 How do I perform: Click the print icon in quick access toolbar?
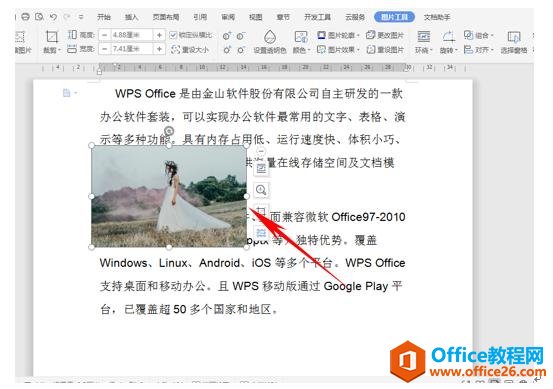coord(25,17)
